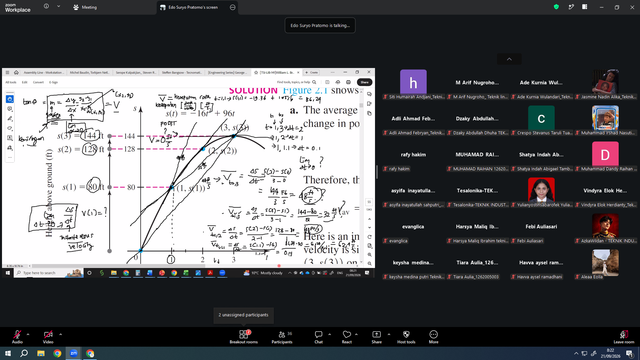Click Febi Auliasari participant name
Screen dimensions: 640x360
541,227
